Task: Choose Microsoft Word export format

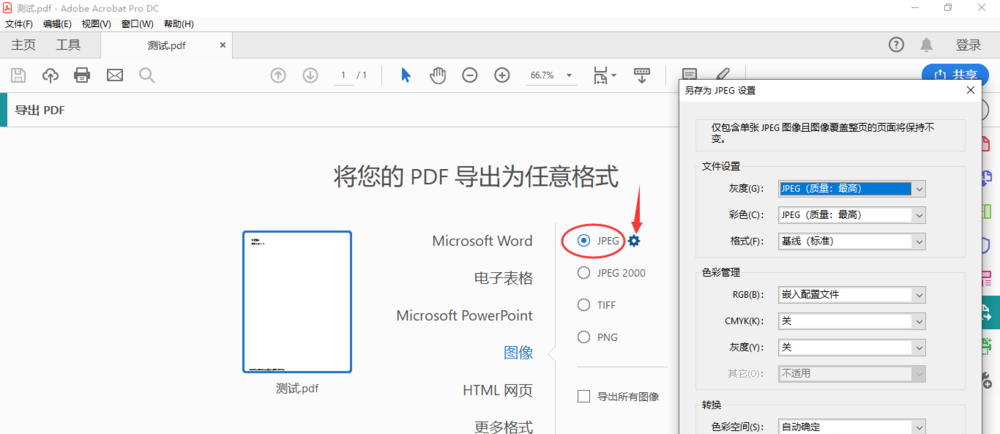Action: point(482,241)
